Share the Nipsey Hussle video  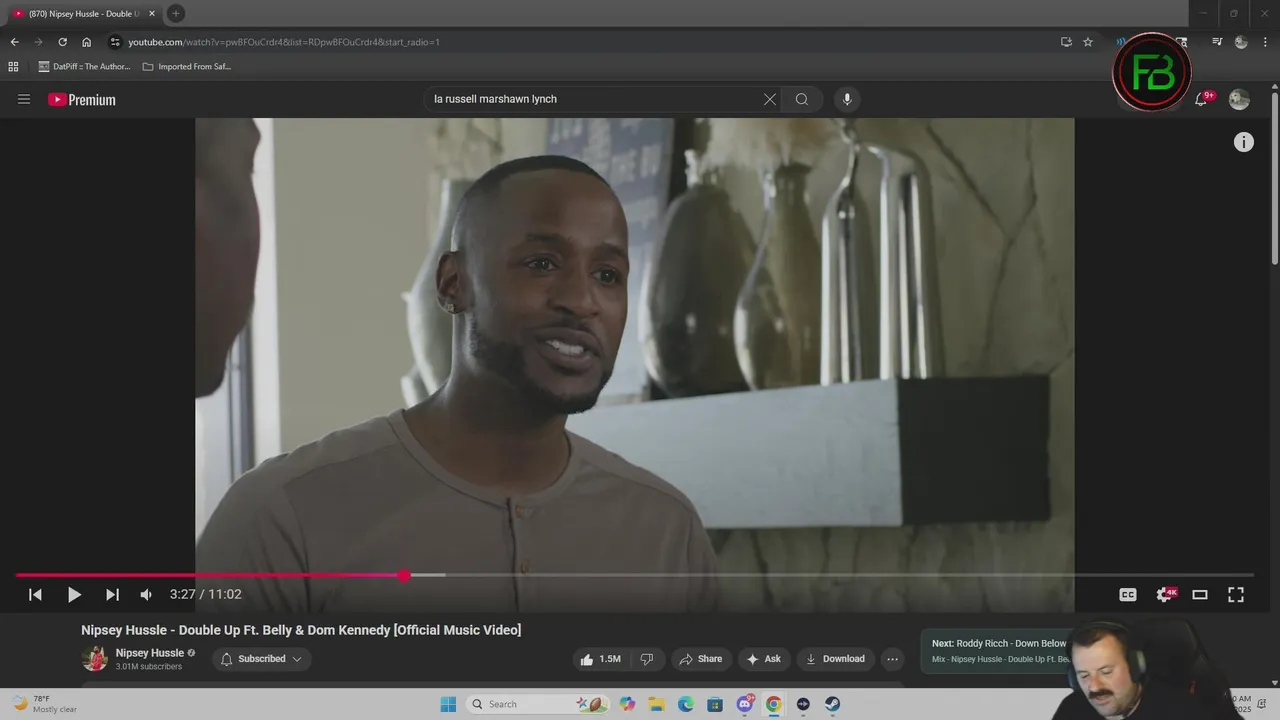[700, 659]
